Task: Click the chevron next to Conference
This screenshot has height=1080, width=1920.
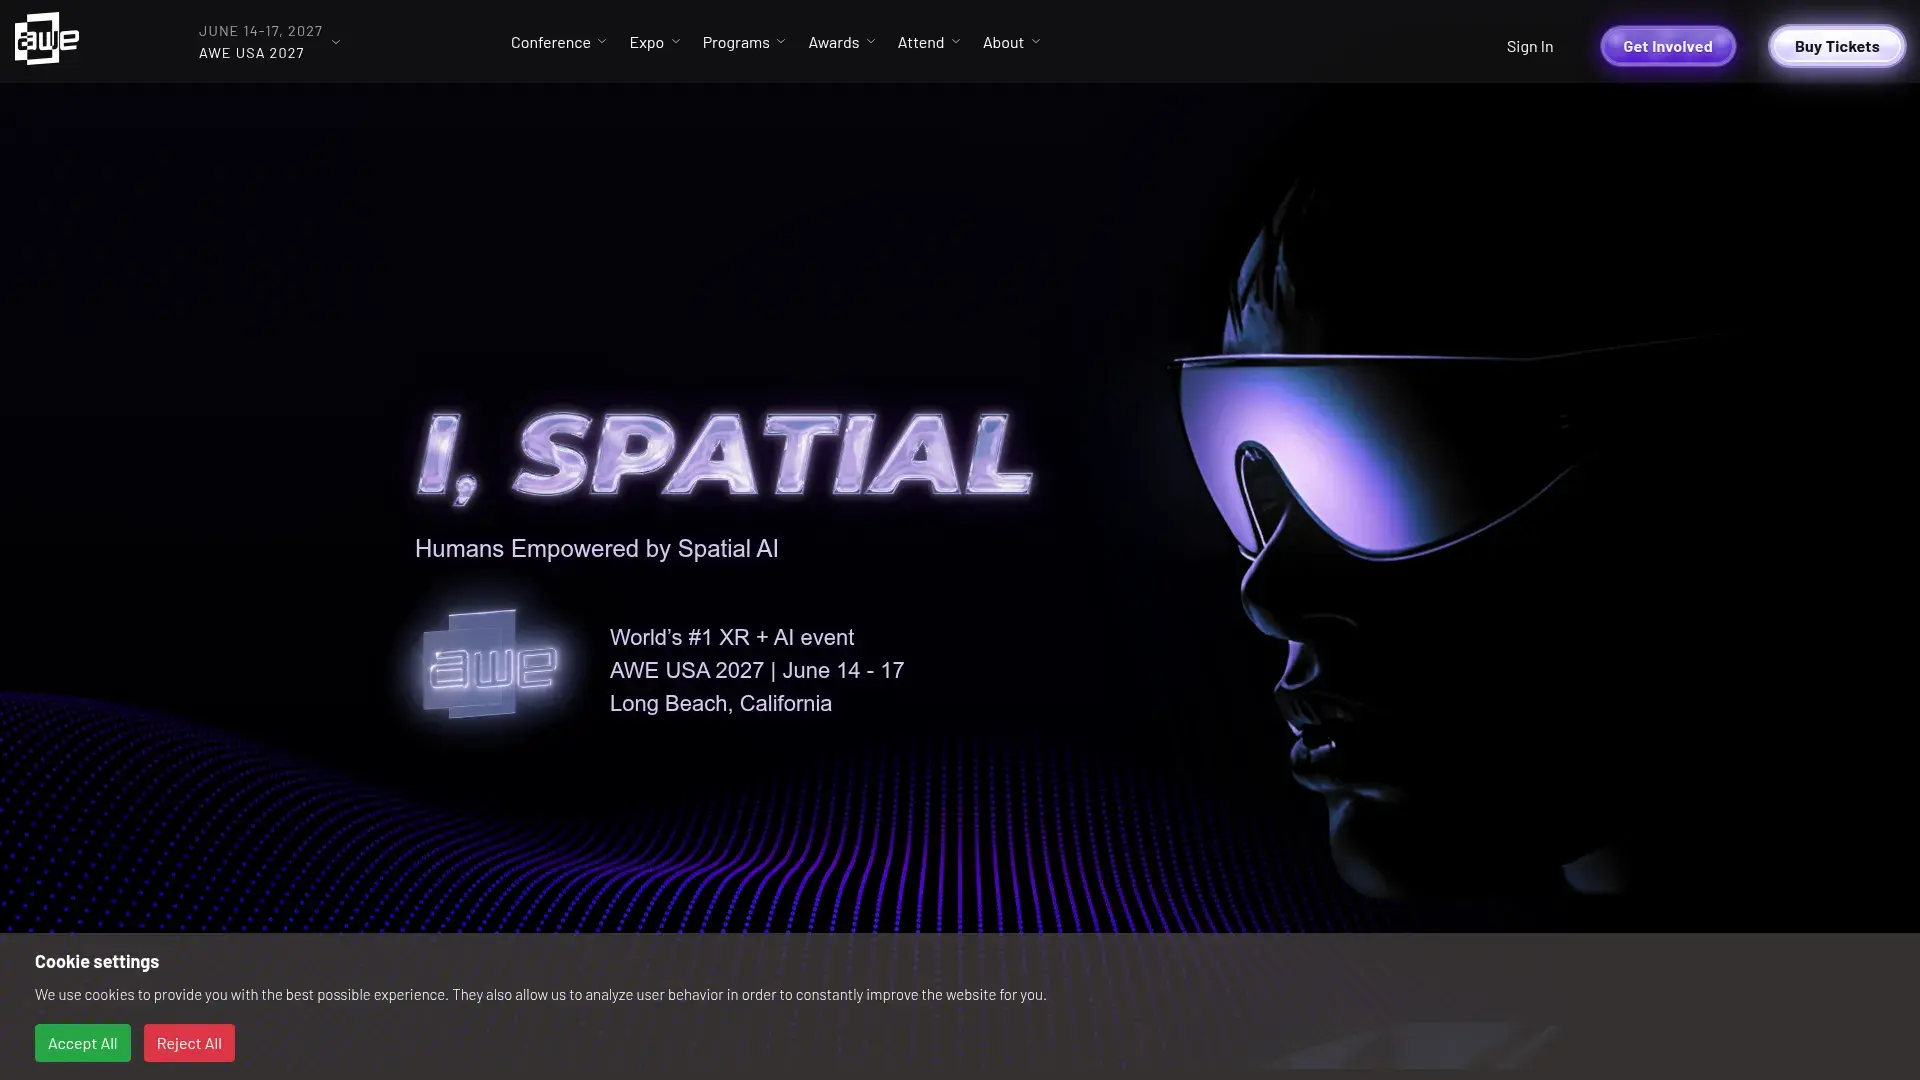Action: tap(602, 42)
